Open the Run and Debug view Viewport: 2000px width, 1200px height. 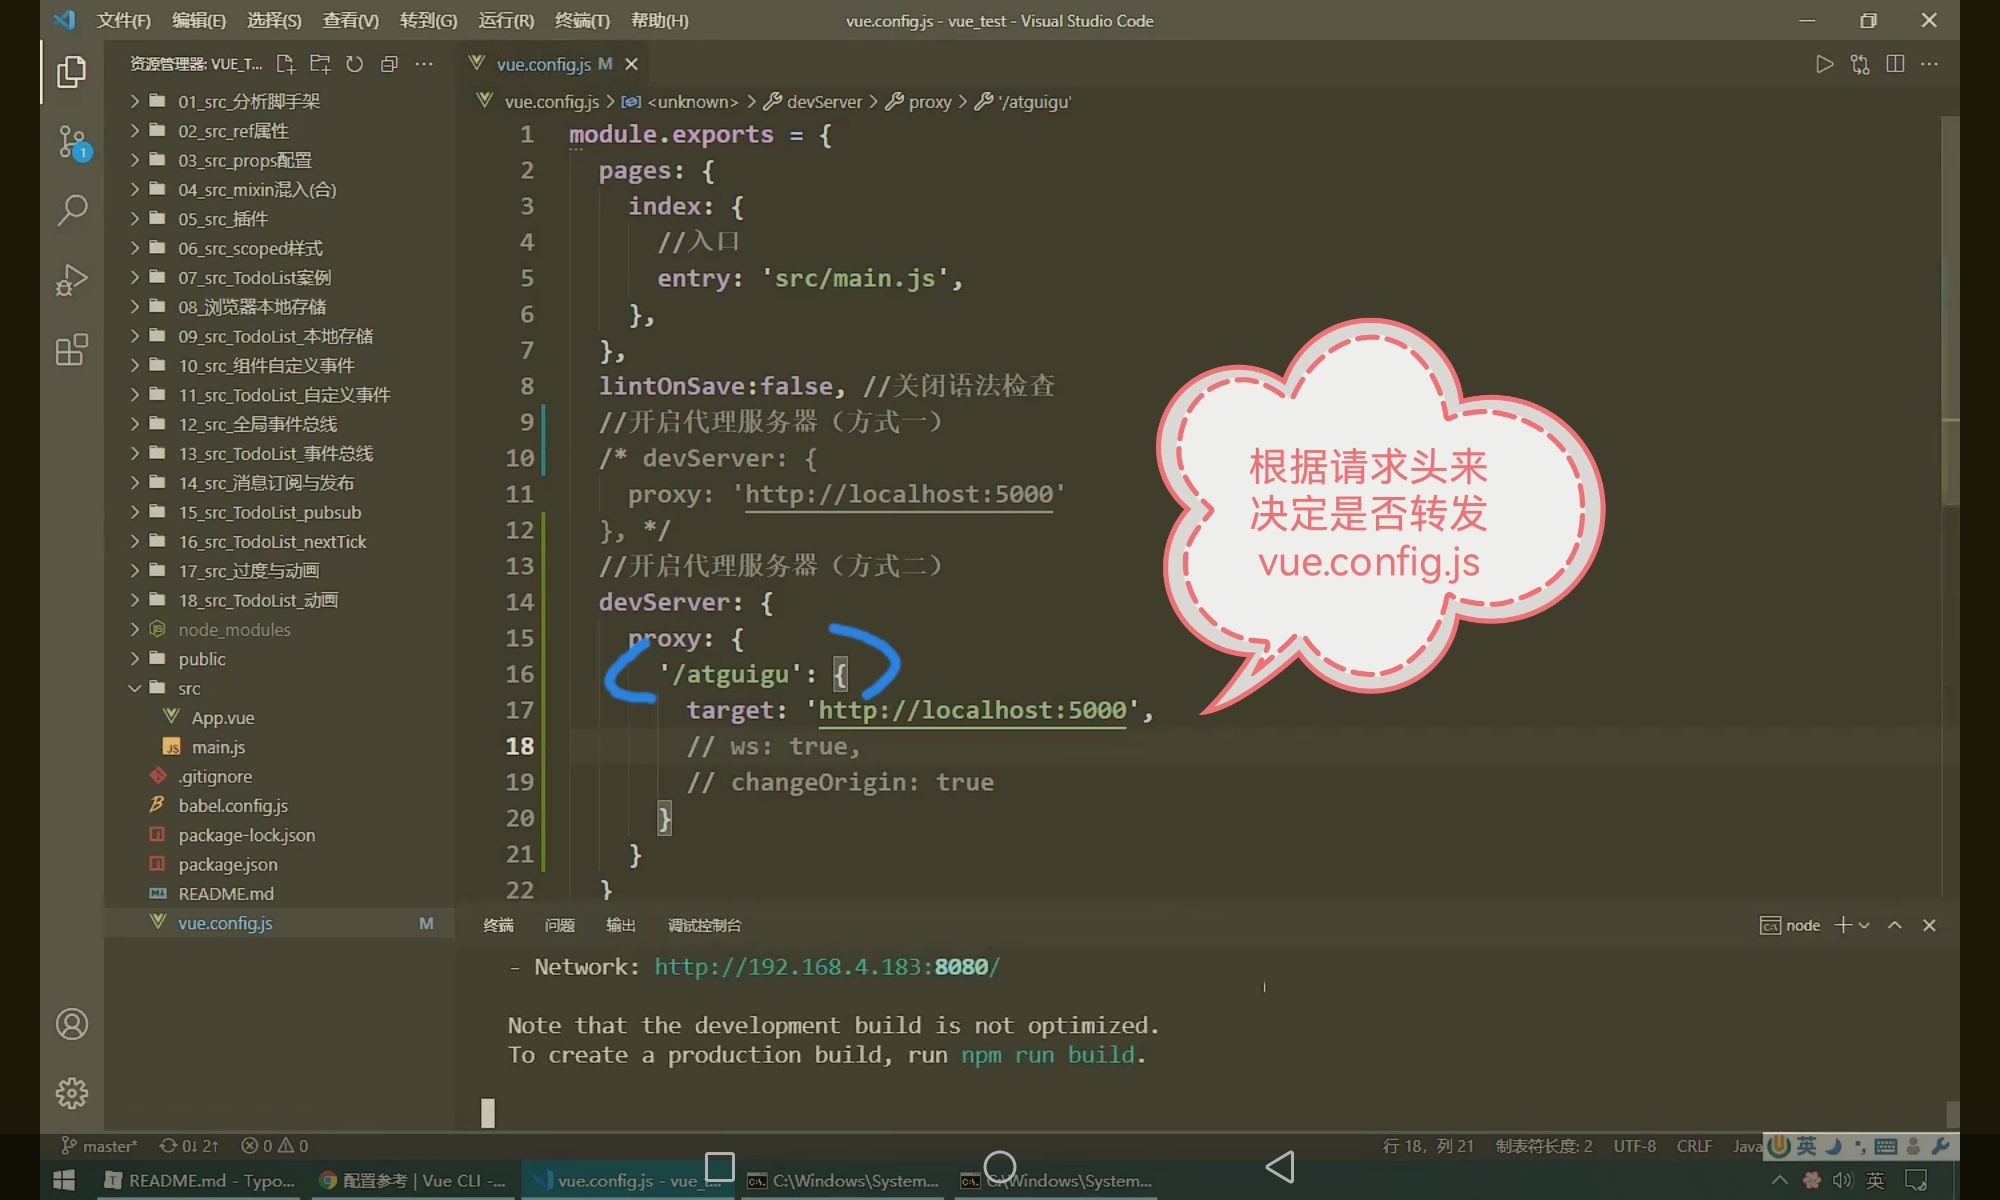[x=72, y=280]
